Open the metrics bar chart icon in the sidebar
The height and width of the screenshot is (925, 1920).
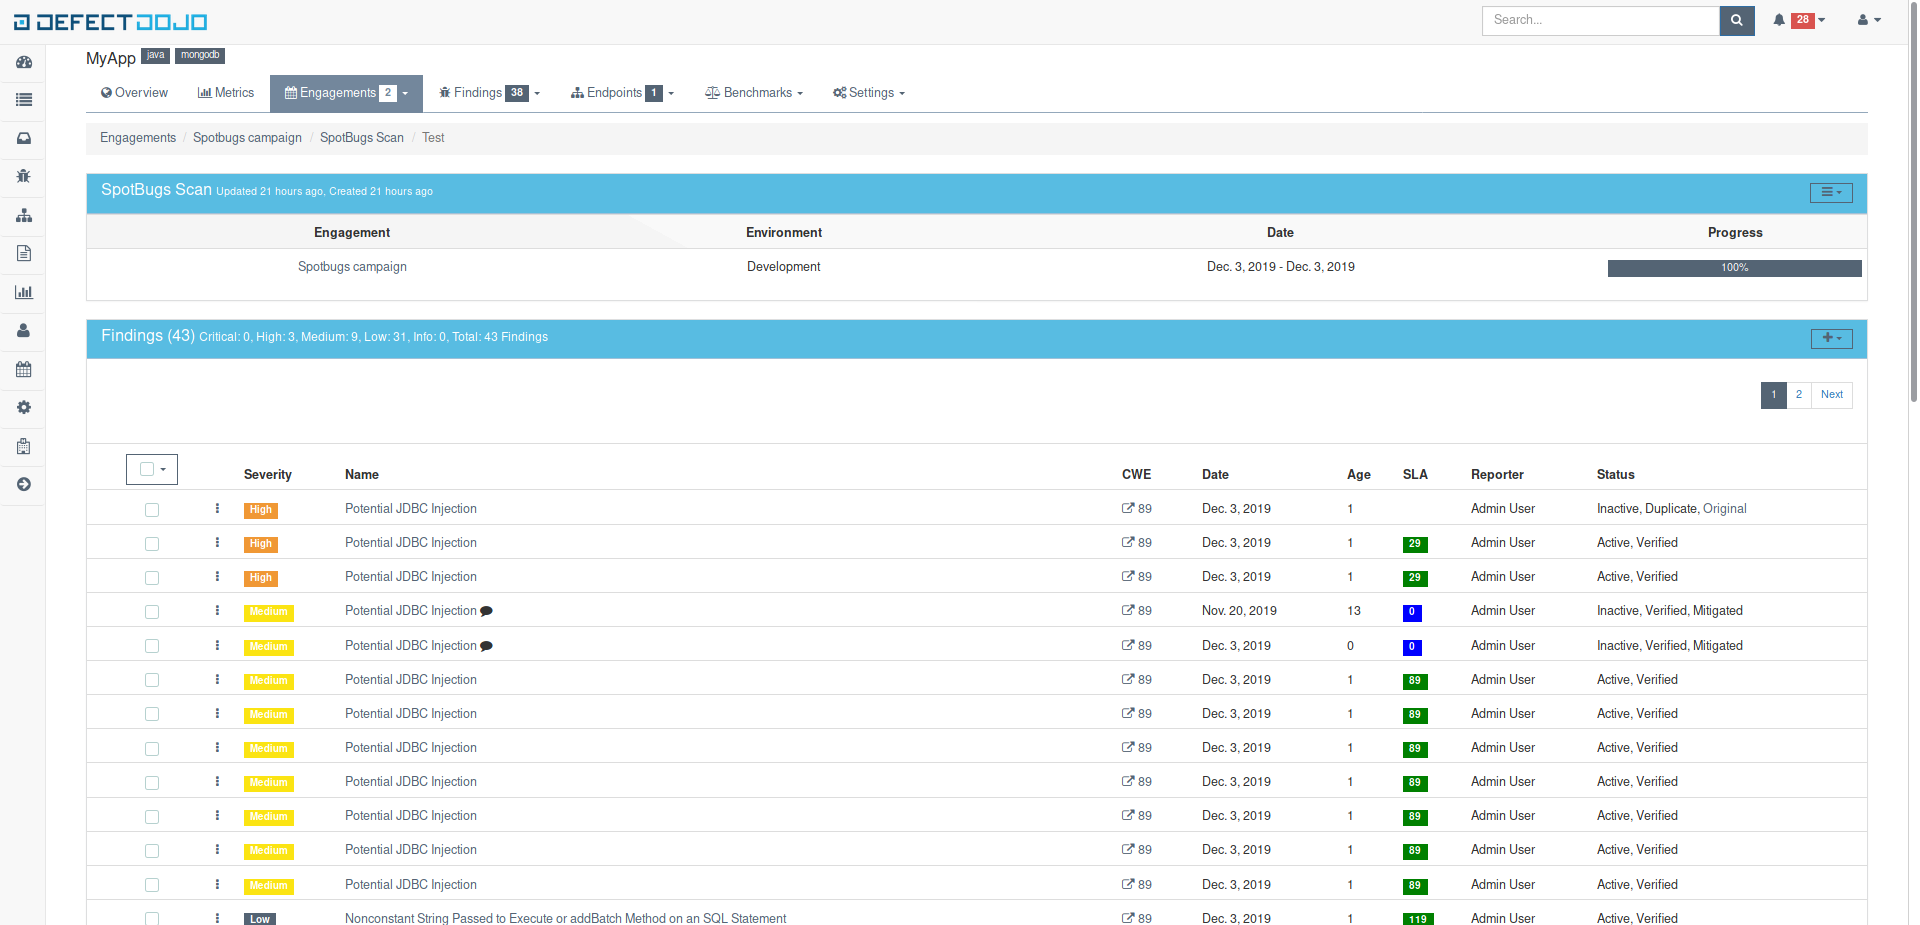tap(24, 292)
